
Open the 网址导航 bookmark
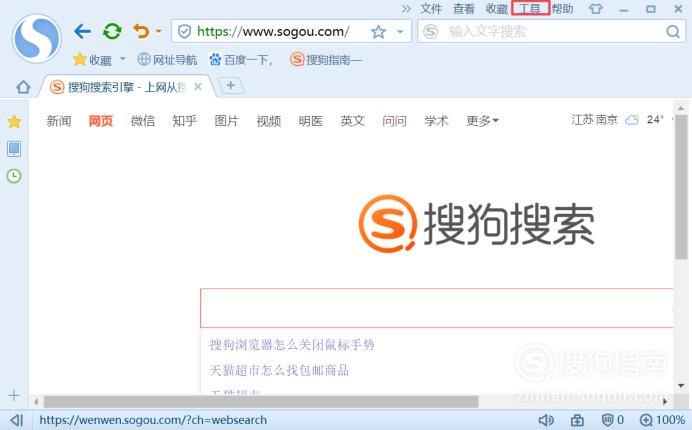coord(167,59)
